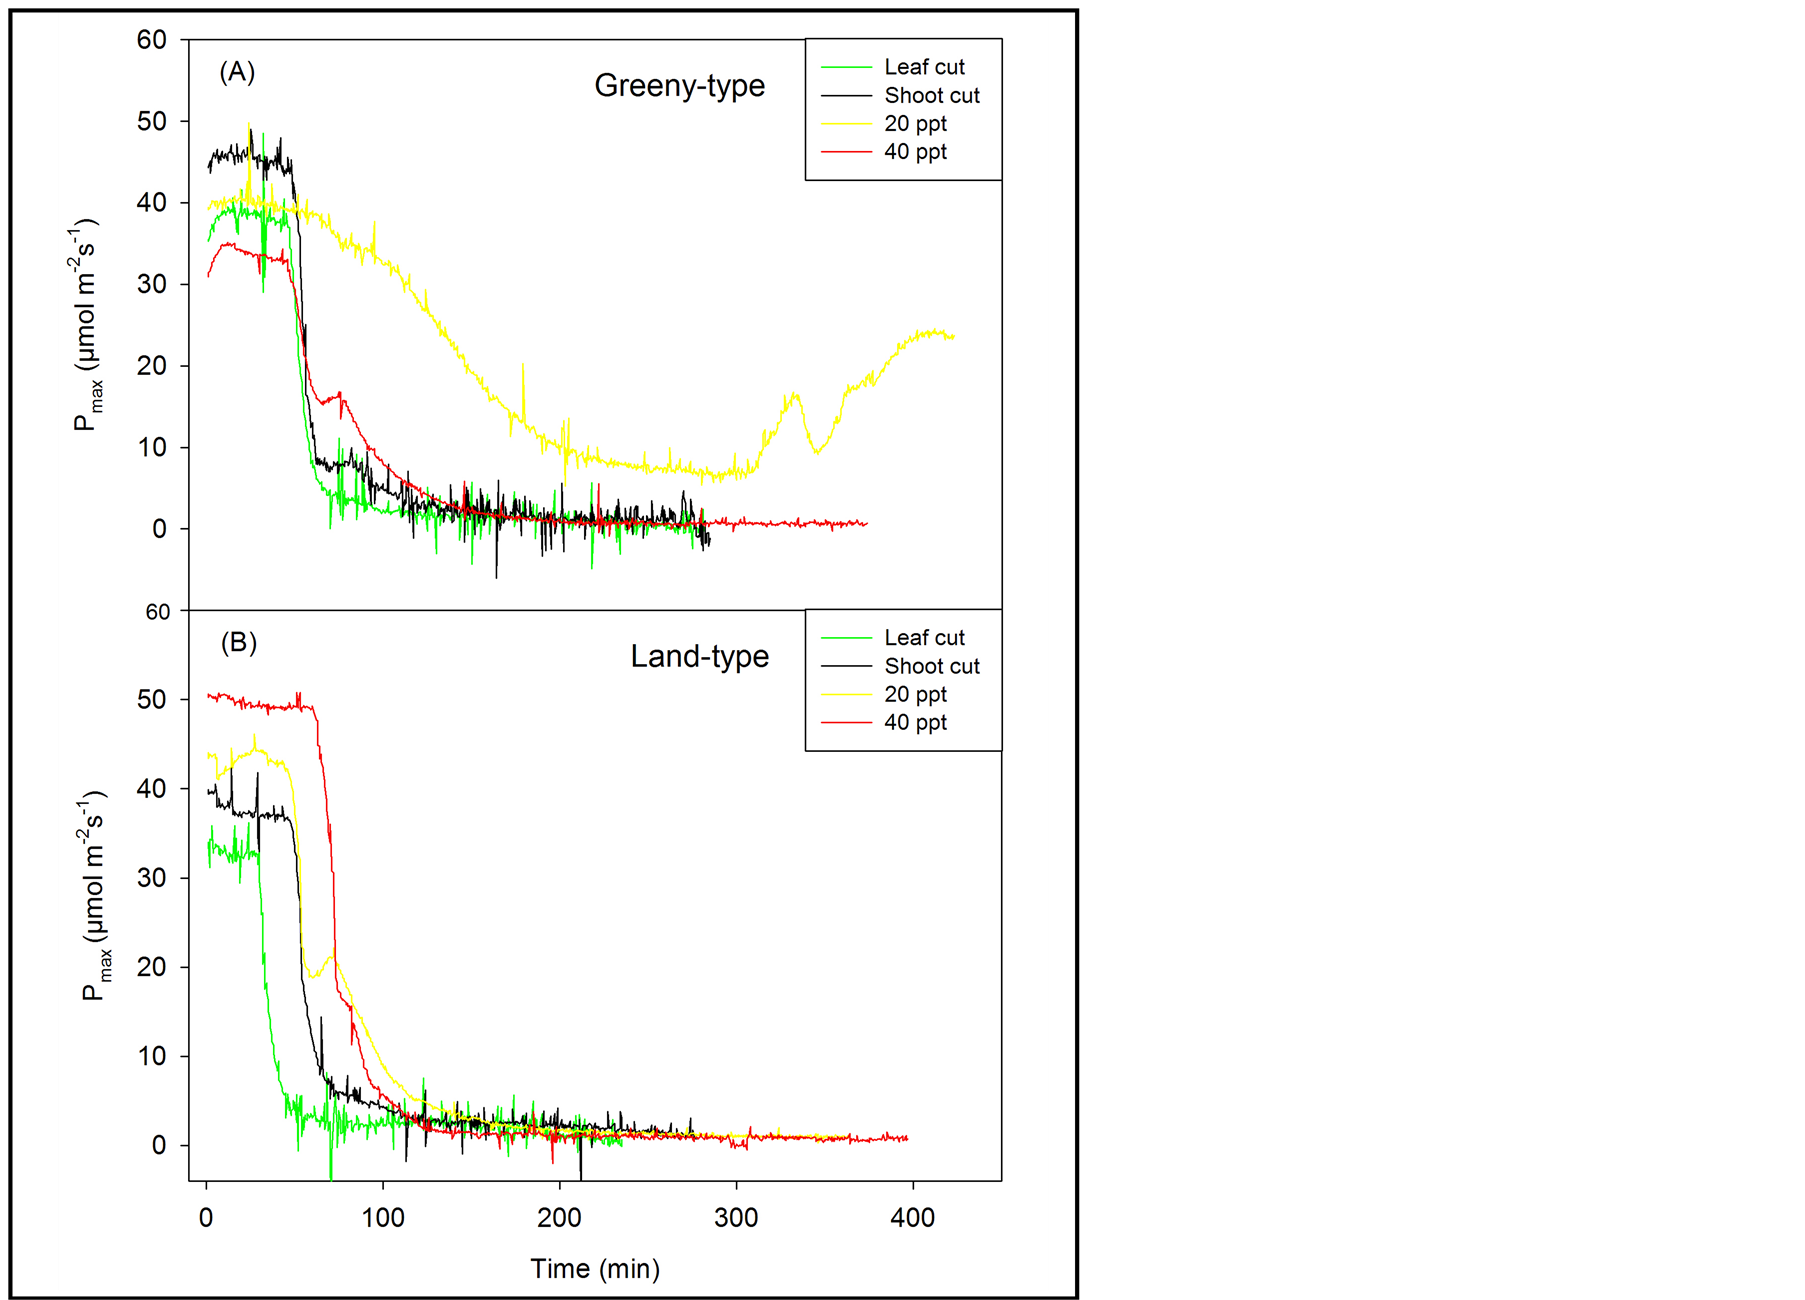Click y-axis tick '50' in panel B

click(152, 700)
